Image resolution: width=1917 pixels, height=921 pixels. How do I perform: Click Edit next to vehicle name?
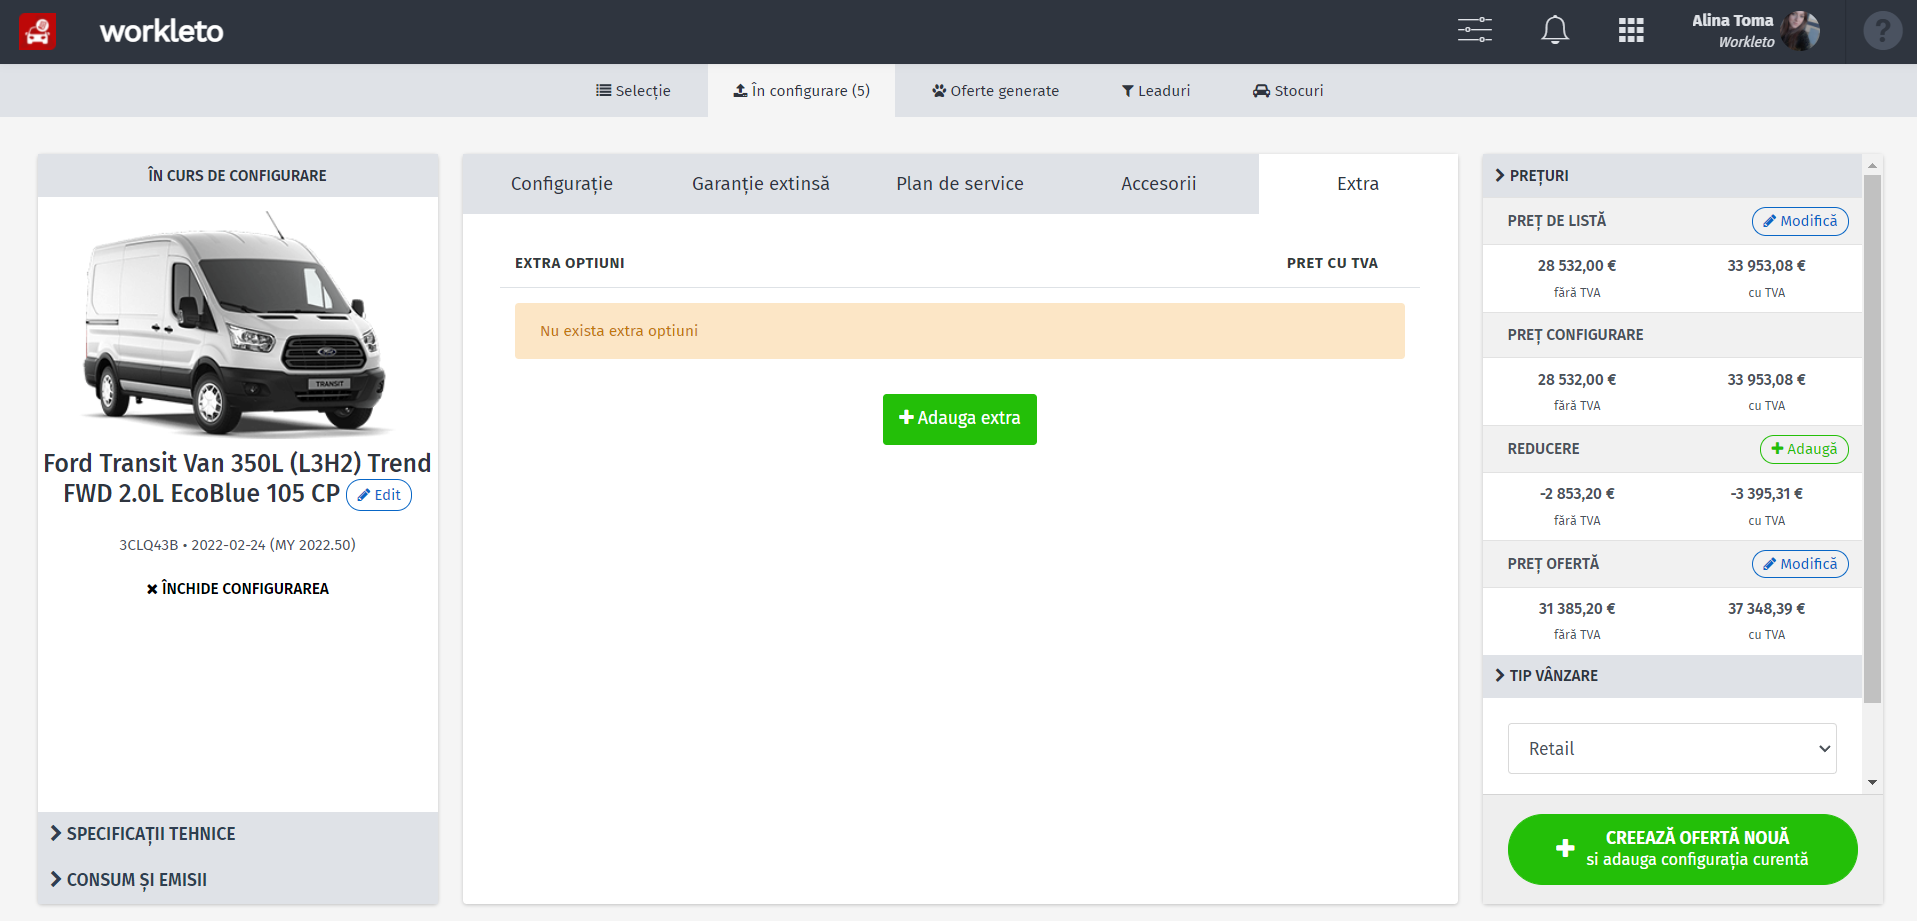379,495
